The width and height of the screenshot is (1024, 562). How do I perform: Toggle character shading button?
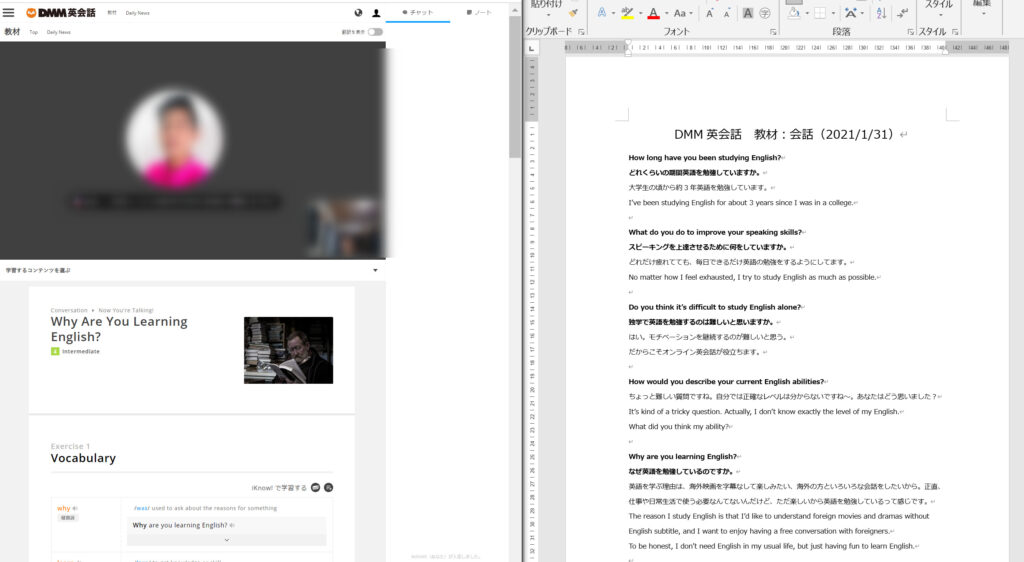(x=748, y=13)
